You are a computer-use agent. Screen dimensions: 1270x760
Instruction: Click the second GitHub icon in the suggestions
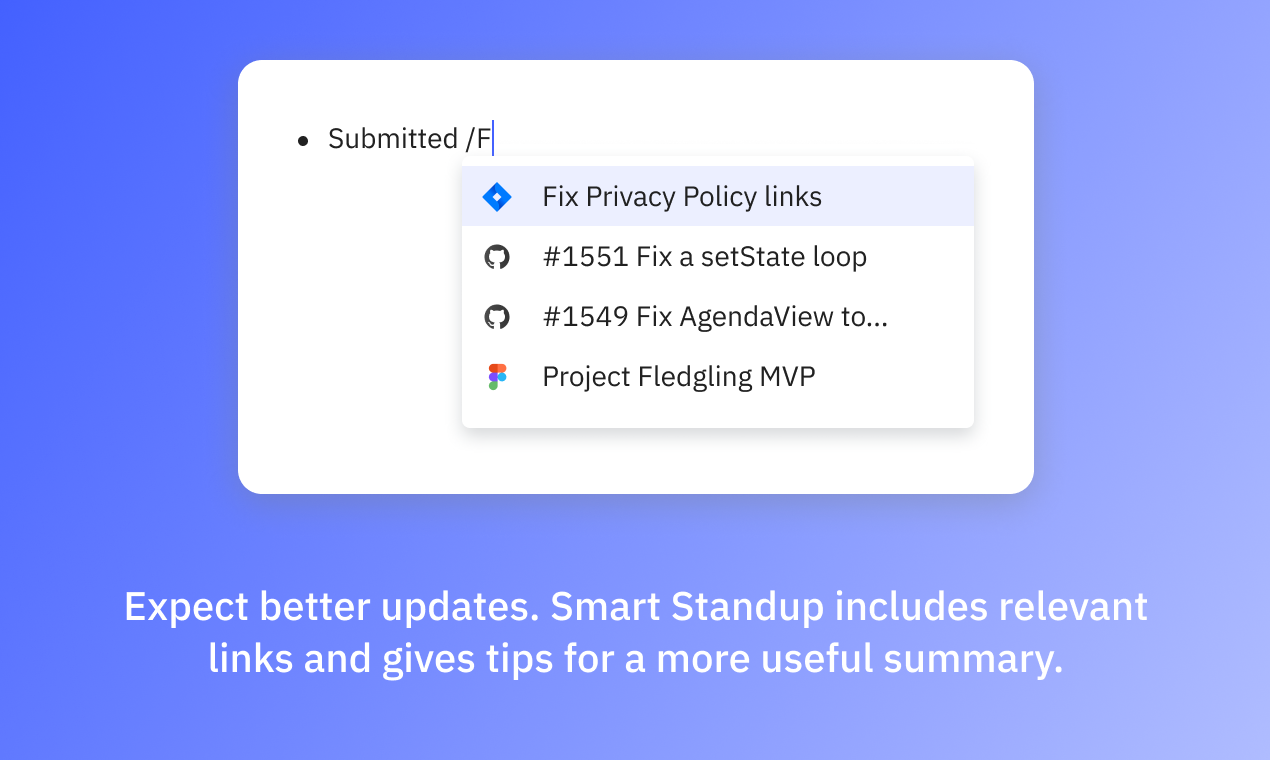tap(497, 316)
